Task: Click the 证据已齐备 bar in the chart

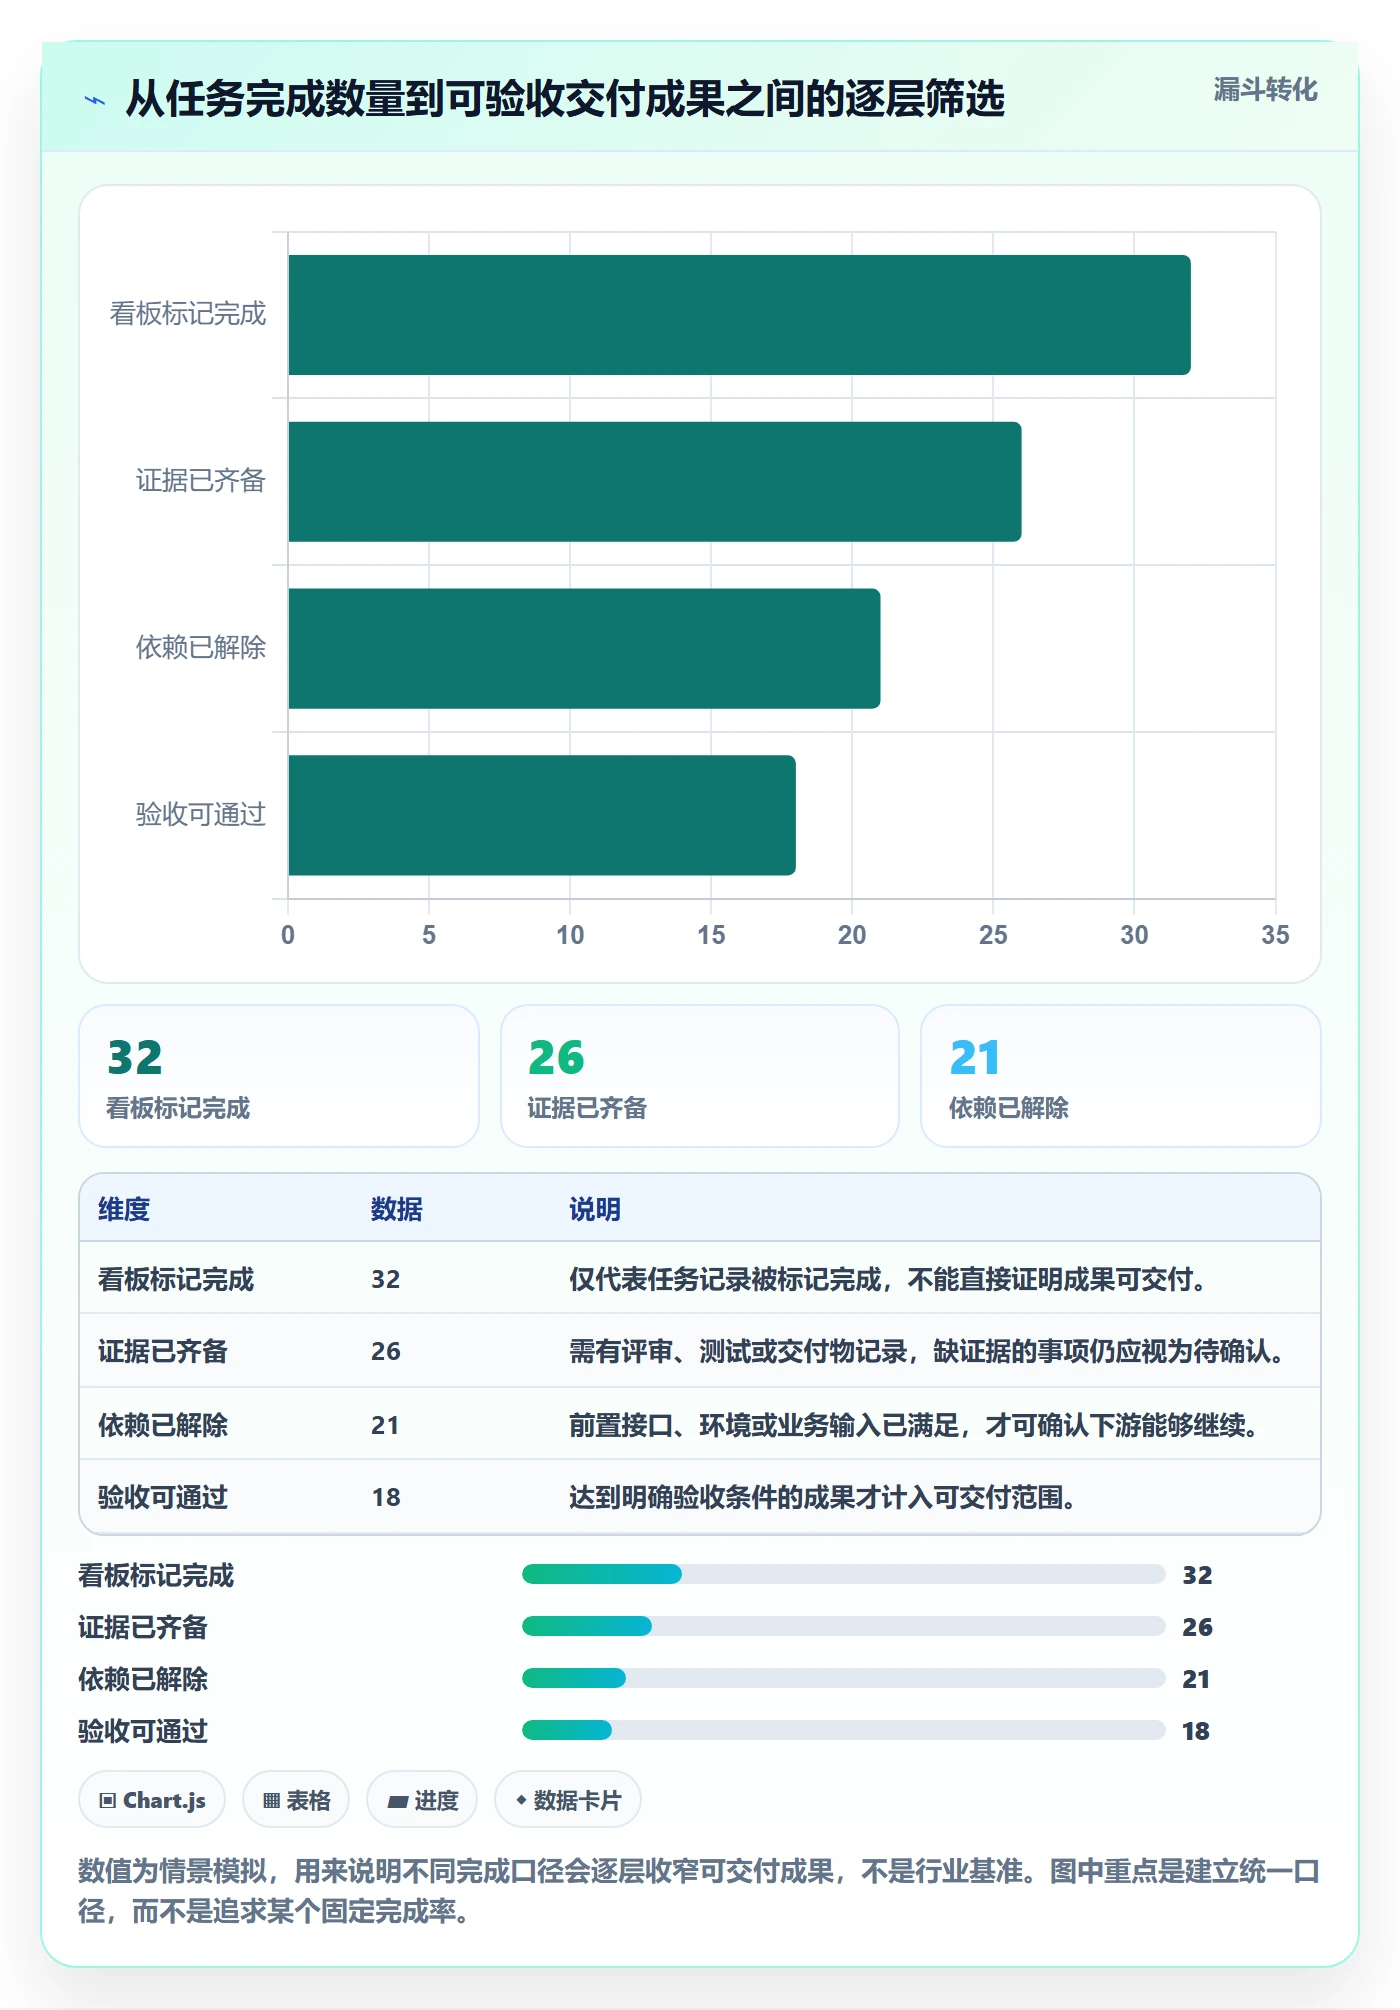Action: 655,482
